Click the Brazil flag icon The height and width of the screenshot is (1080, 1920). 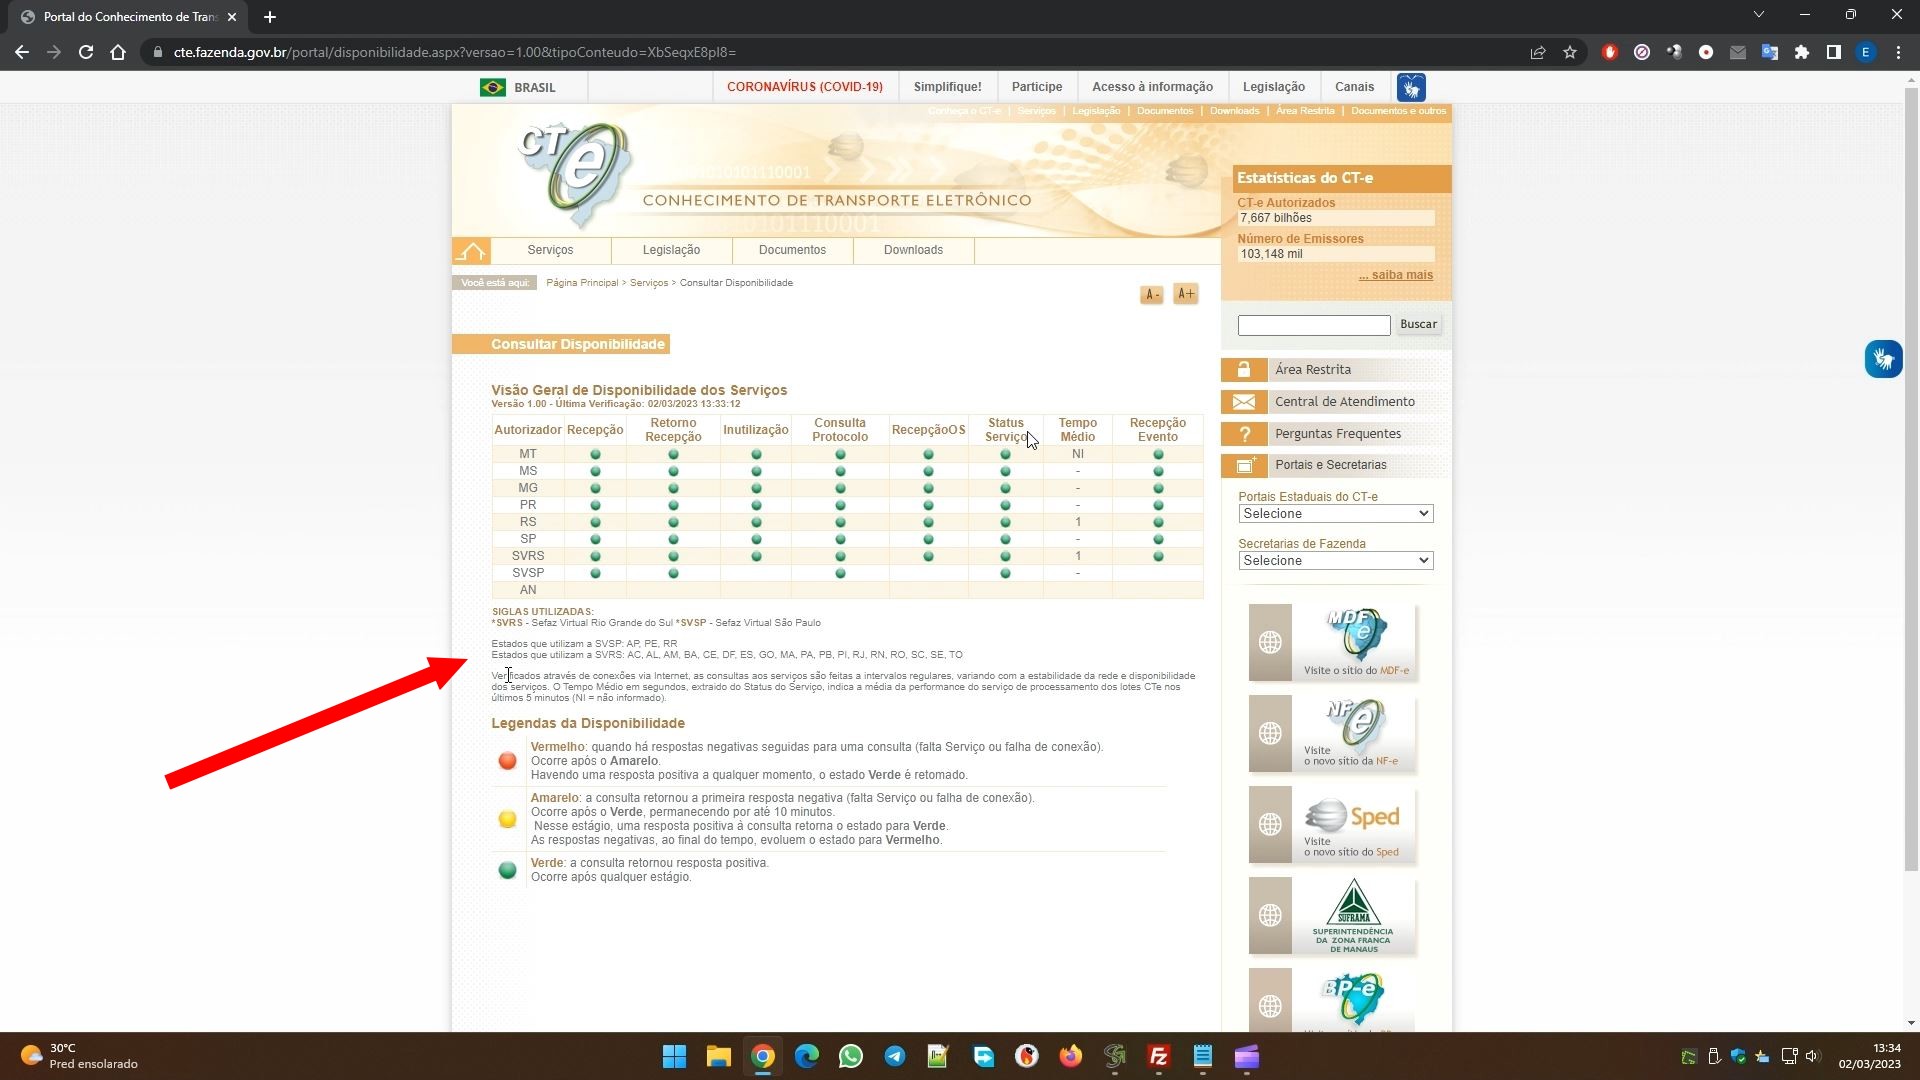tap(493, 87)
